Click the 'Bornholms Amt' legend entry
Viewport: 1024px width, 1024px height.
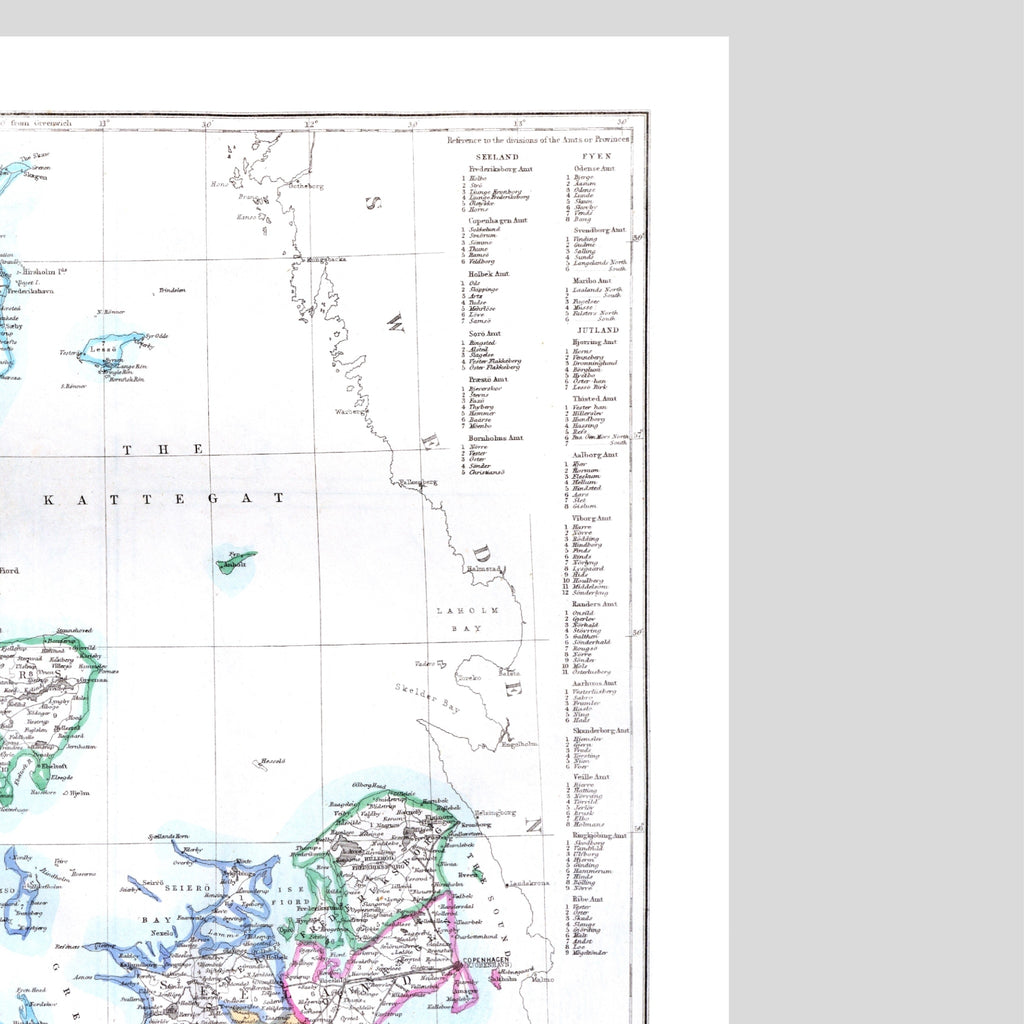click(496, 438)
